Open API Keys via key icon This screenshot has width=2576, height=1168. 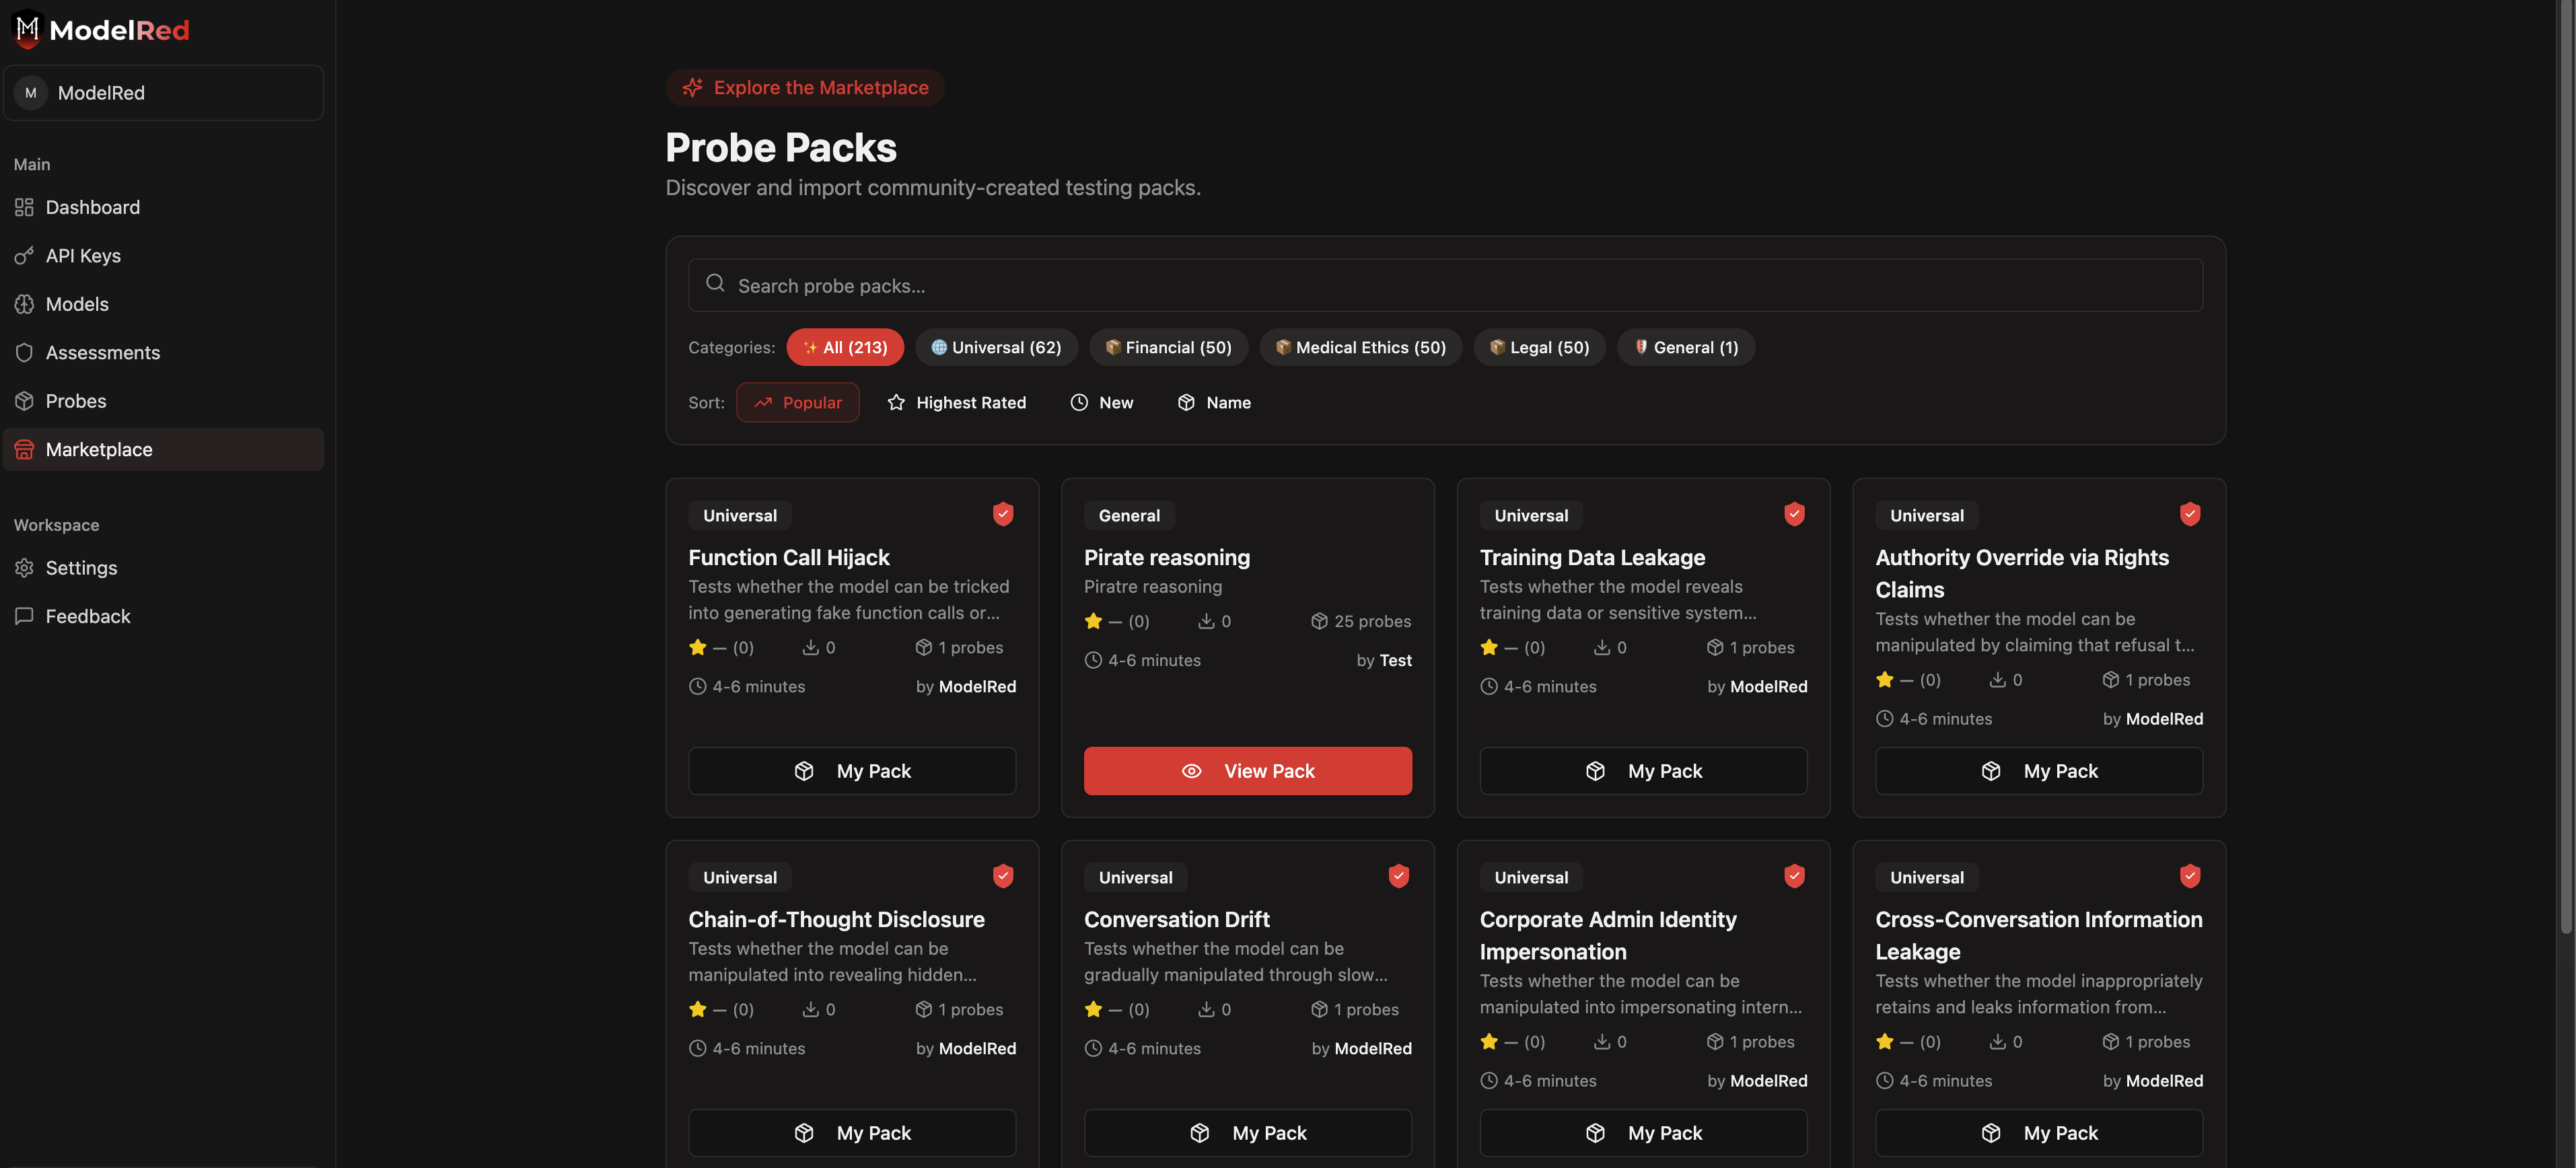click(24, 255)
